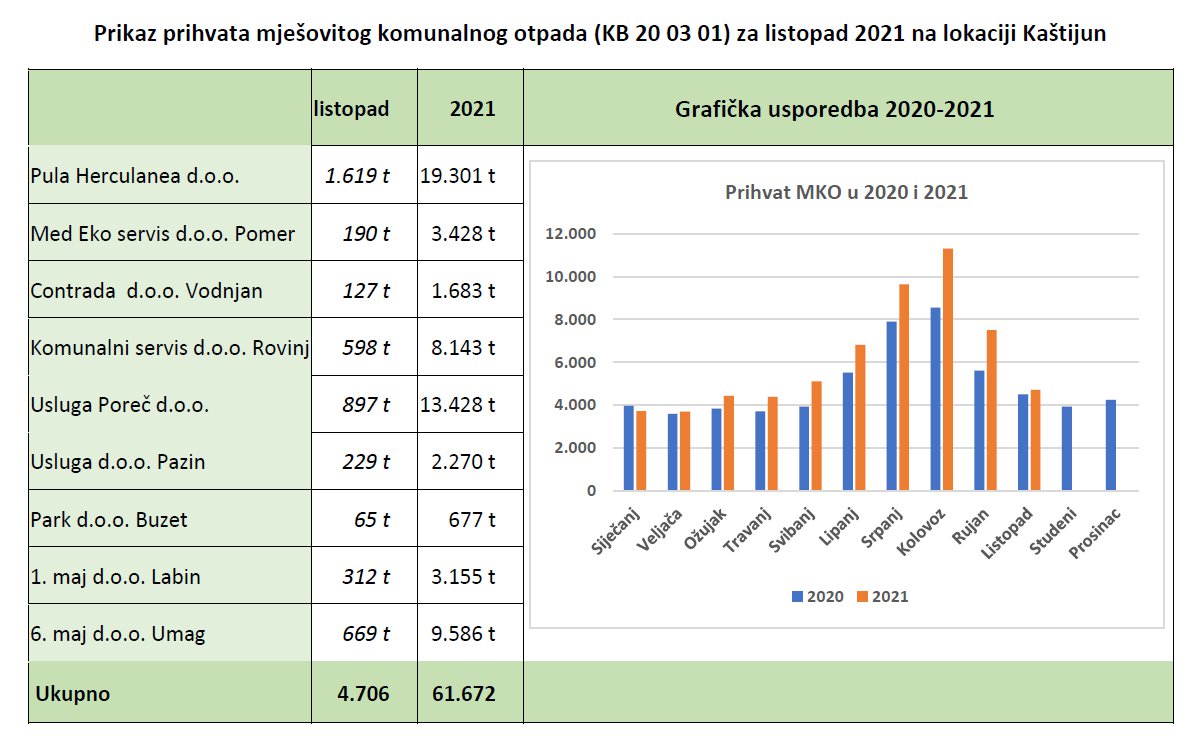Click the "19.301 t" yearly value cell
The height and width of the screenshot is (753, 1198).
458,176
